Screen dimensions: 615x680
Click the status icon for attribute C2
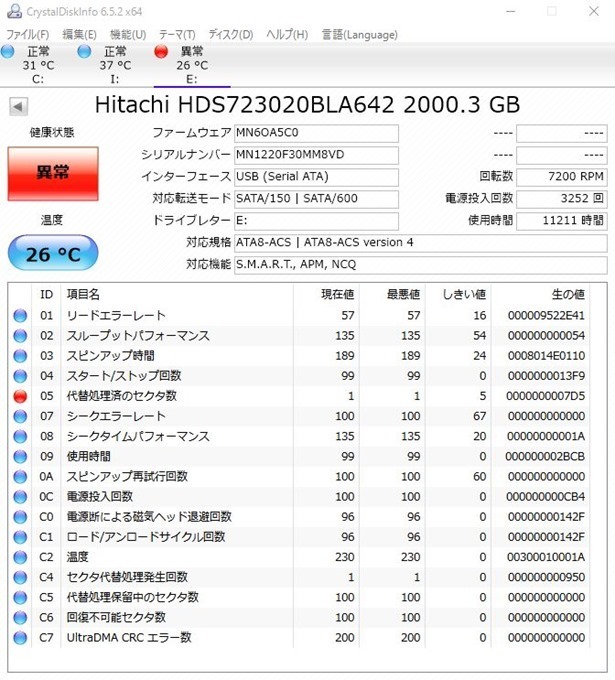(20, 557)
